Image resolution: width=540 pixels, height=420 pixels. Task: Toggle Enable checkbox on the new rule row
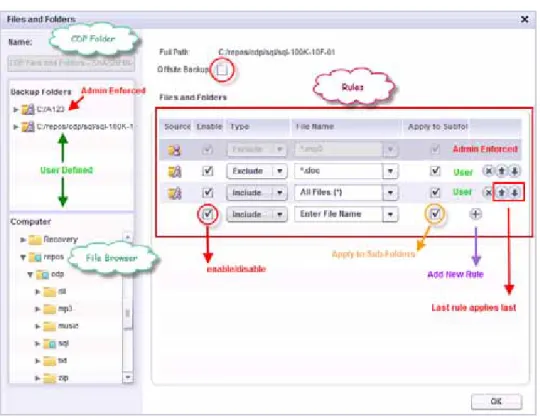click(x=208, y=214)
